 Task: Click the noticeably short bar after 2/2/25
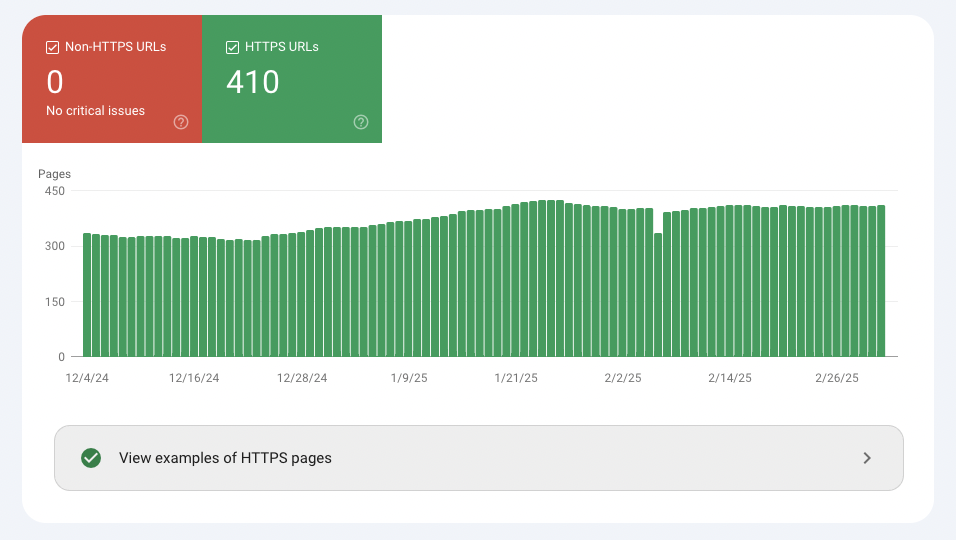pyautogui.click(x=658, y=295)
